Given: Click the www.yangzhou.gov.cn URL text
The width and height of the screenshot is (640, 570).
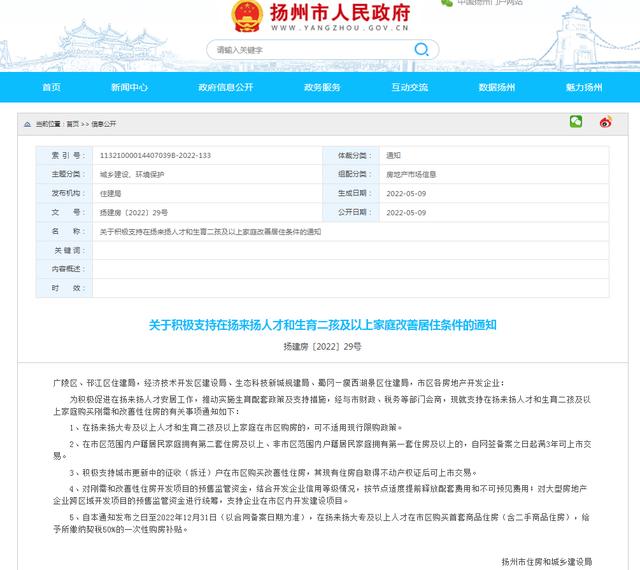Looking at the screenshot, I should 340,28.
